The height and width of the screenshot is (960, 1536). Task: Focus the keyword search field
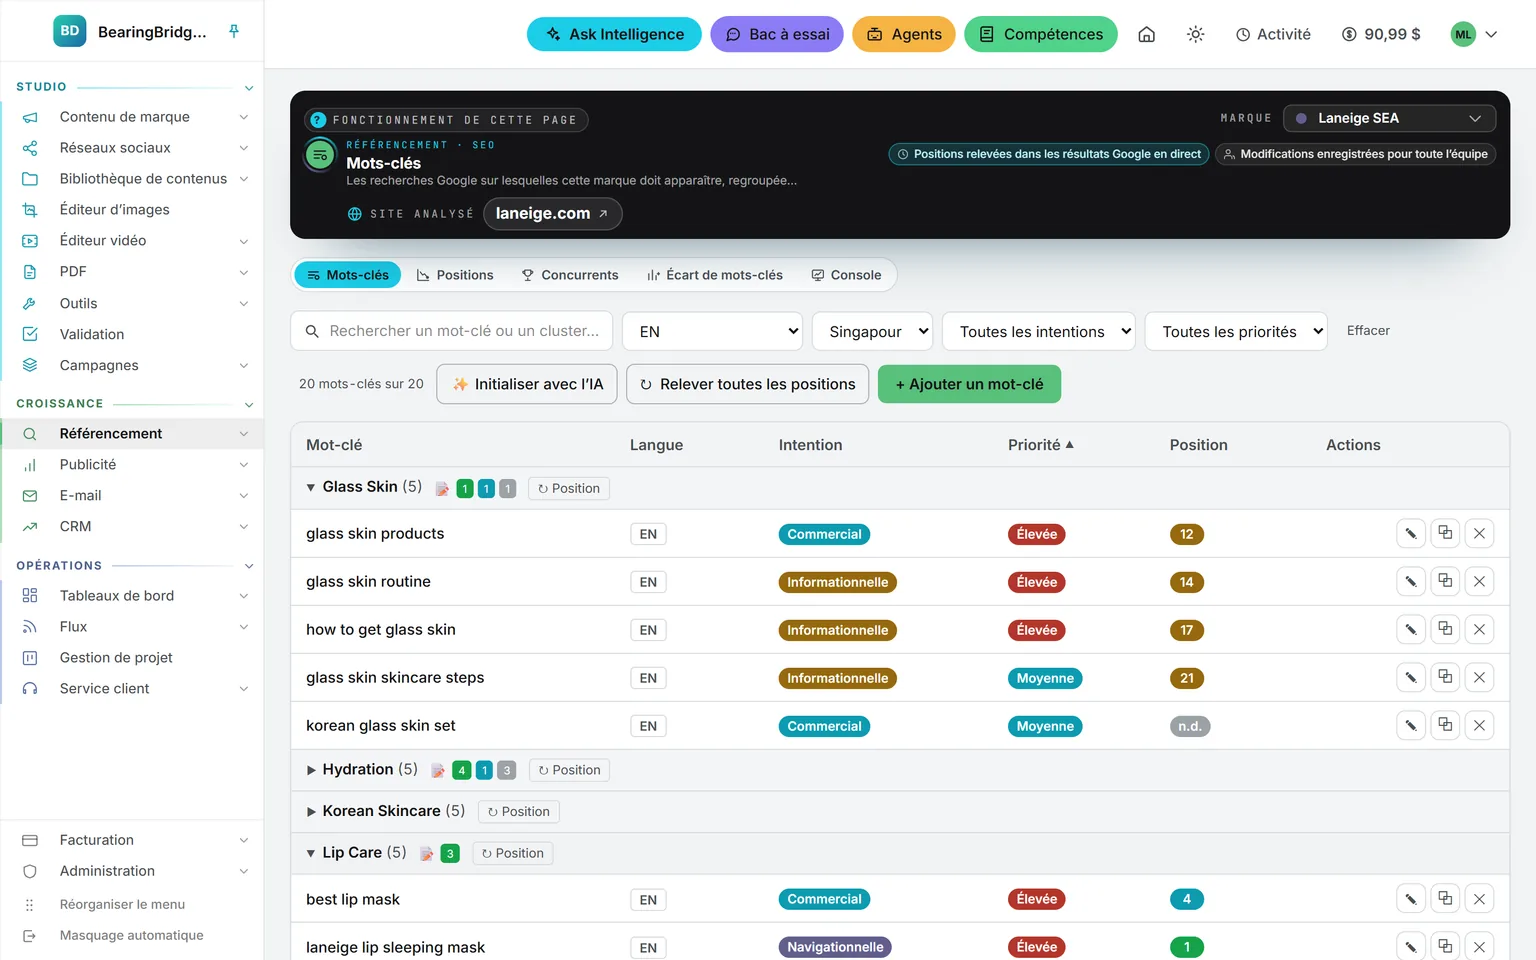tap(452, 331)
